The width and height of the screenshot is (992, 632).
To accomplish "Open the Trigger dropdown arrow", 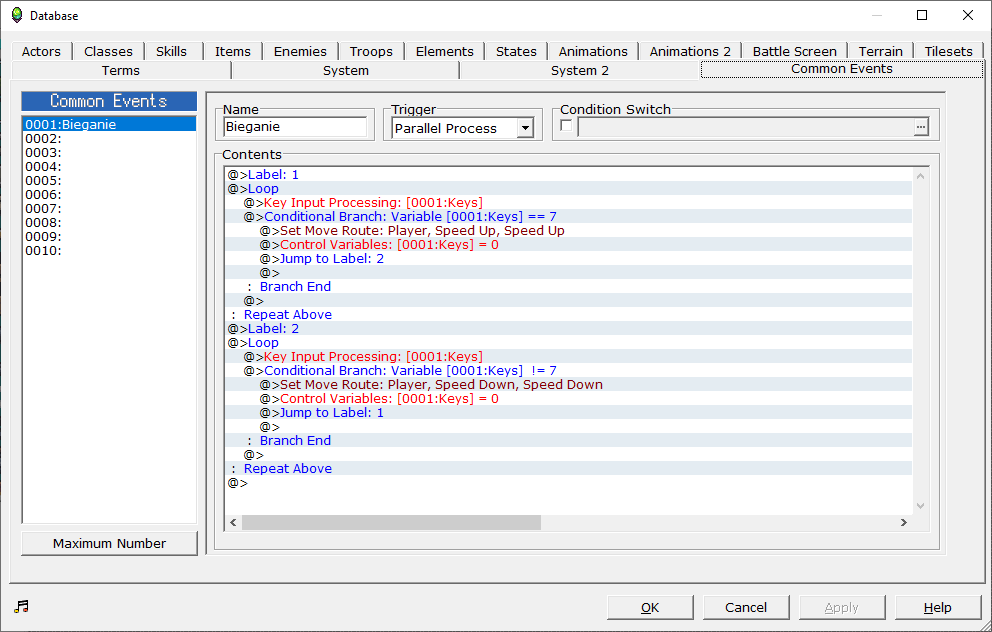I will click(x=525, y=128).
